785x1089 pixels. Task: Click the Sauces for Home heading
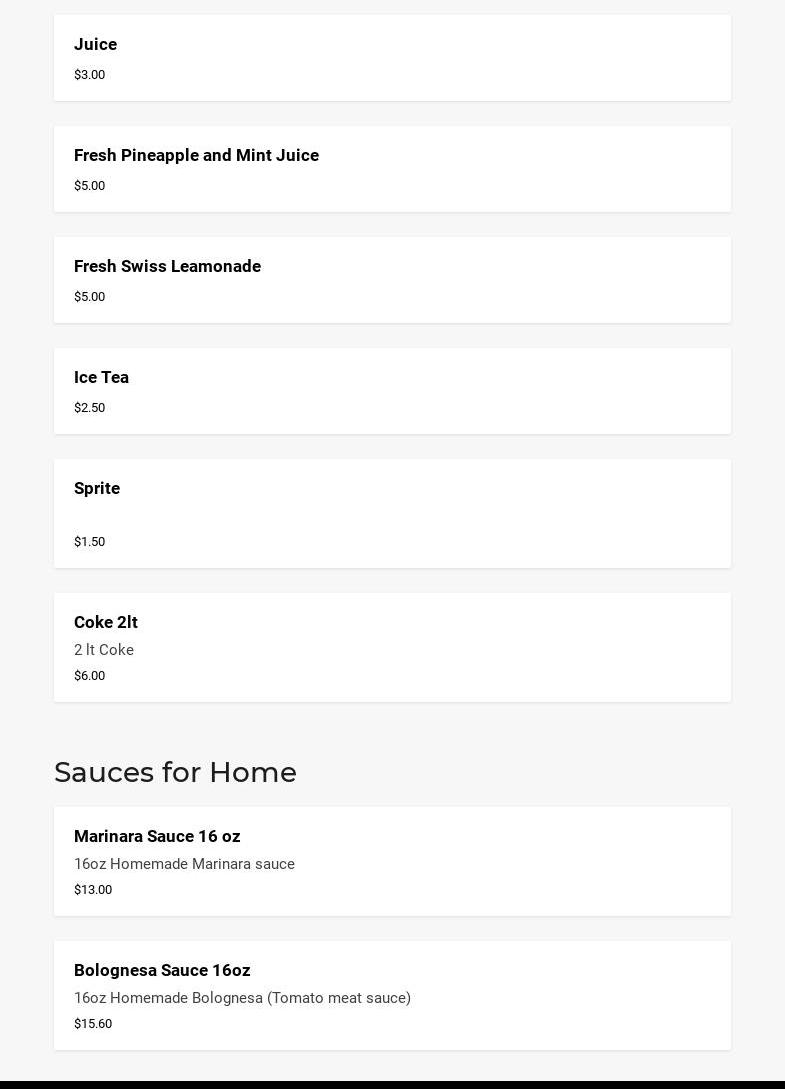[x=175, y=772]
